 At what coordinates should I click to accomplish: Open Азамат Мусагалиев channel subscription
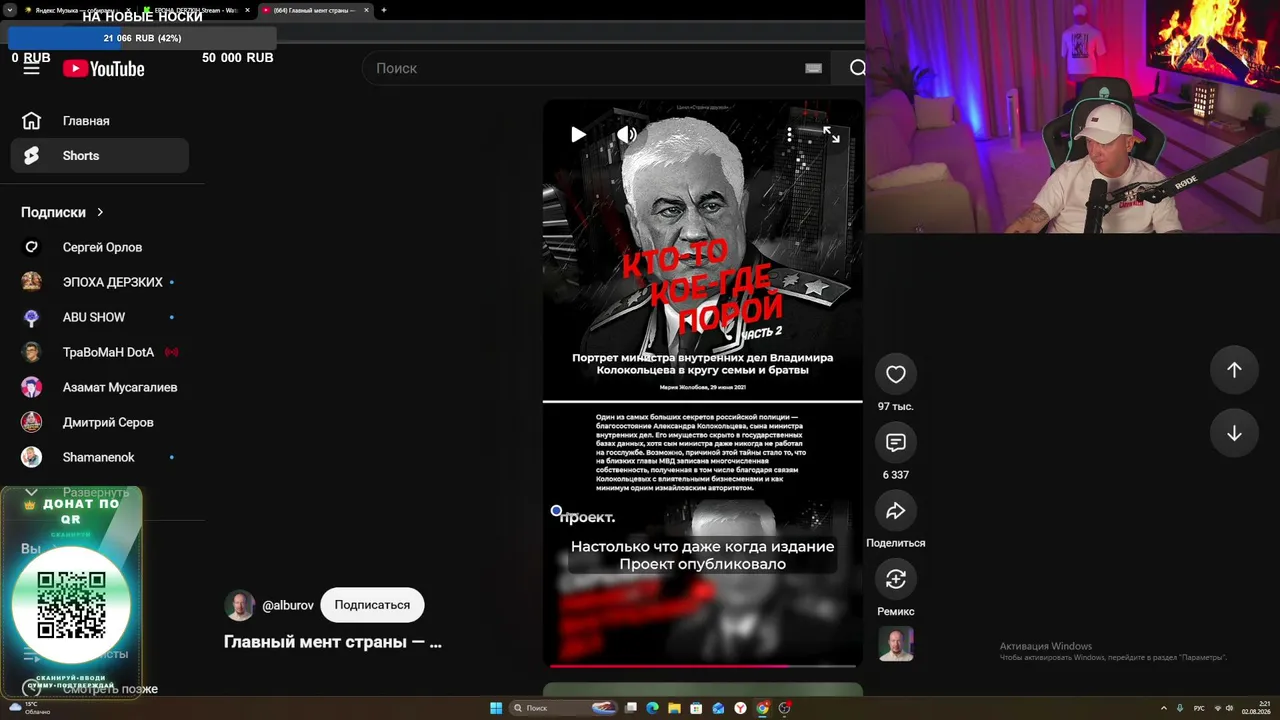point(100,387)
